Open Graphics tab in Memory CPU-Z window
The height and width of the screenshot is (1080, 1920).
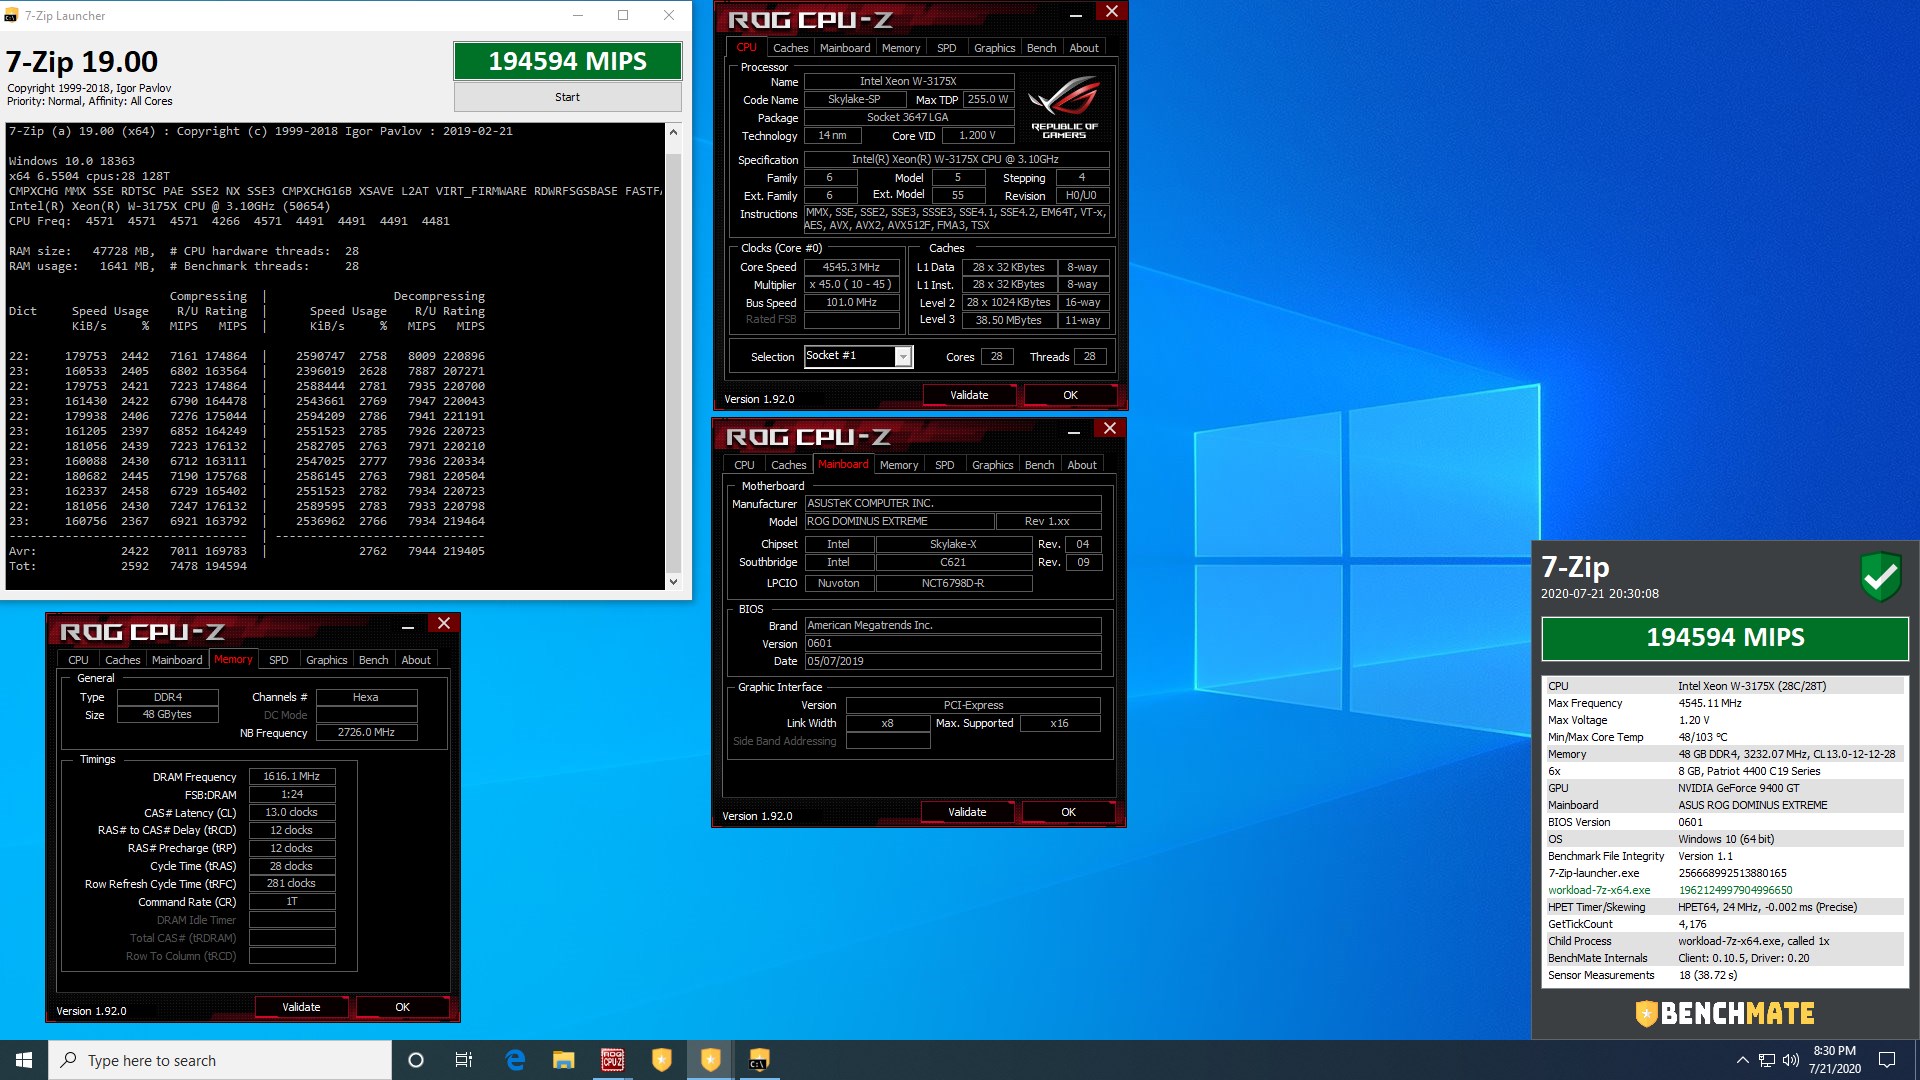tap(326, 660)
